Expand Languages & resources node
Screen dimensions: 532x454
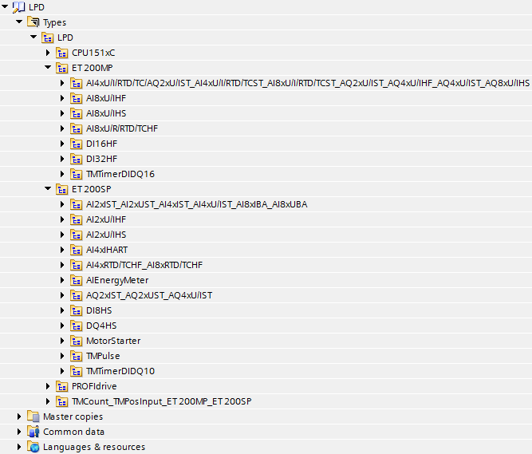pos(19,447)
